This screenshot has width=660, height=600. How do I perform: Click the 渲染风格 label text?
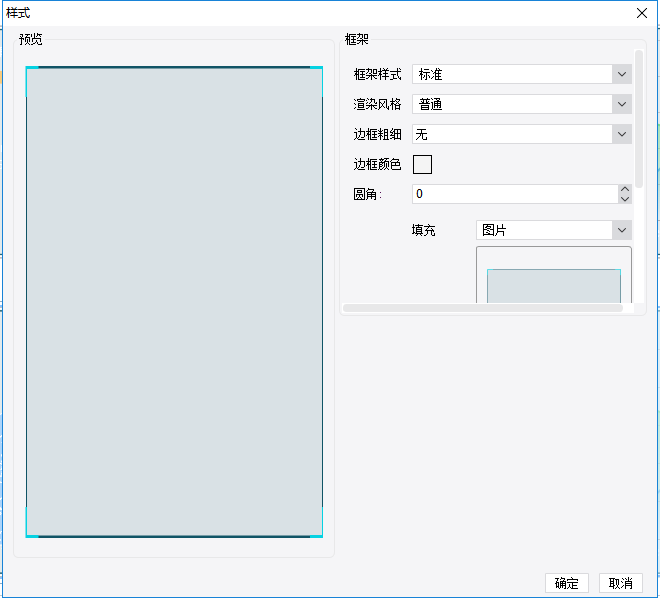[377, 104]
